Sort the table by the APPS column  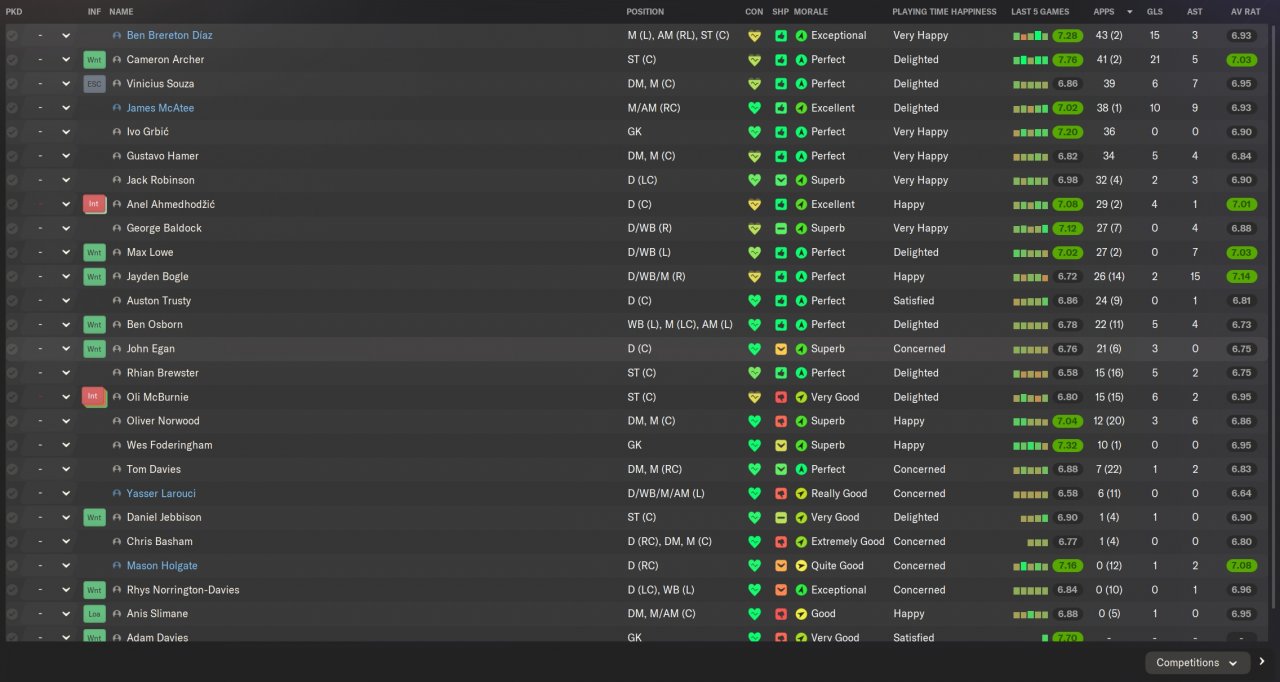click(1104, 12)
